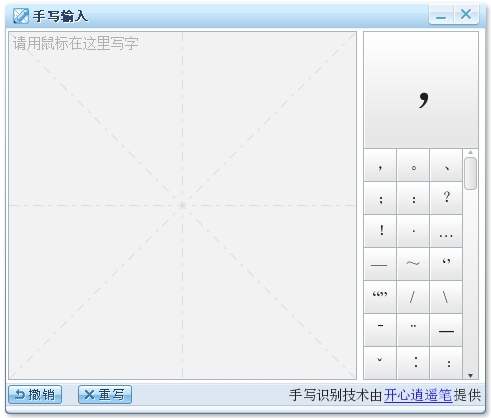This screenshot has height=418, width=491.
Task: Select the large comma candidate preview
Action: click(x=421, y=90)
